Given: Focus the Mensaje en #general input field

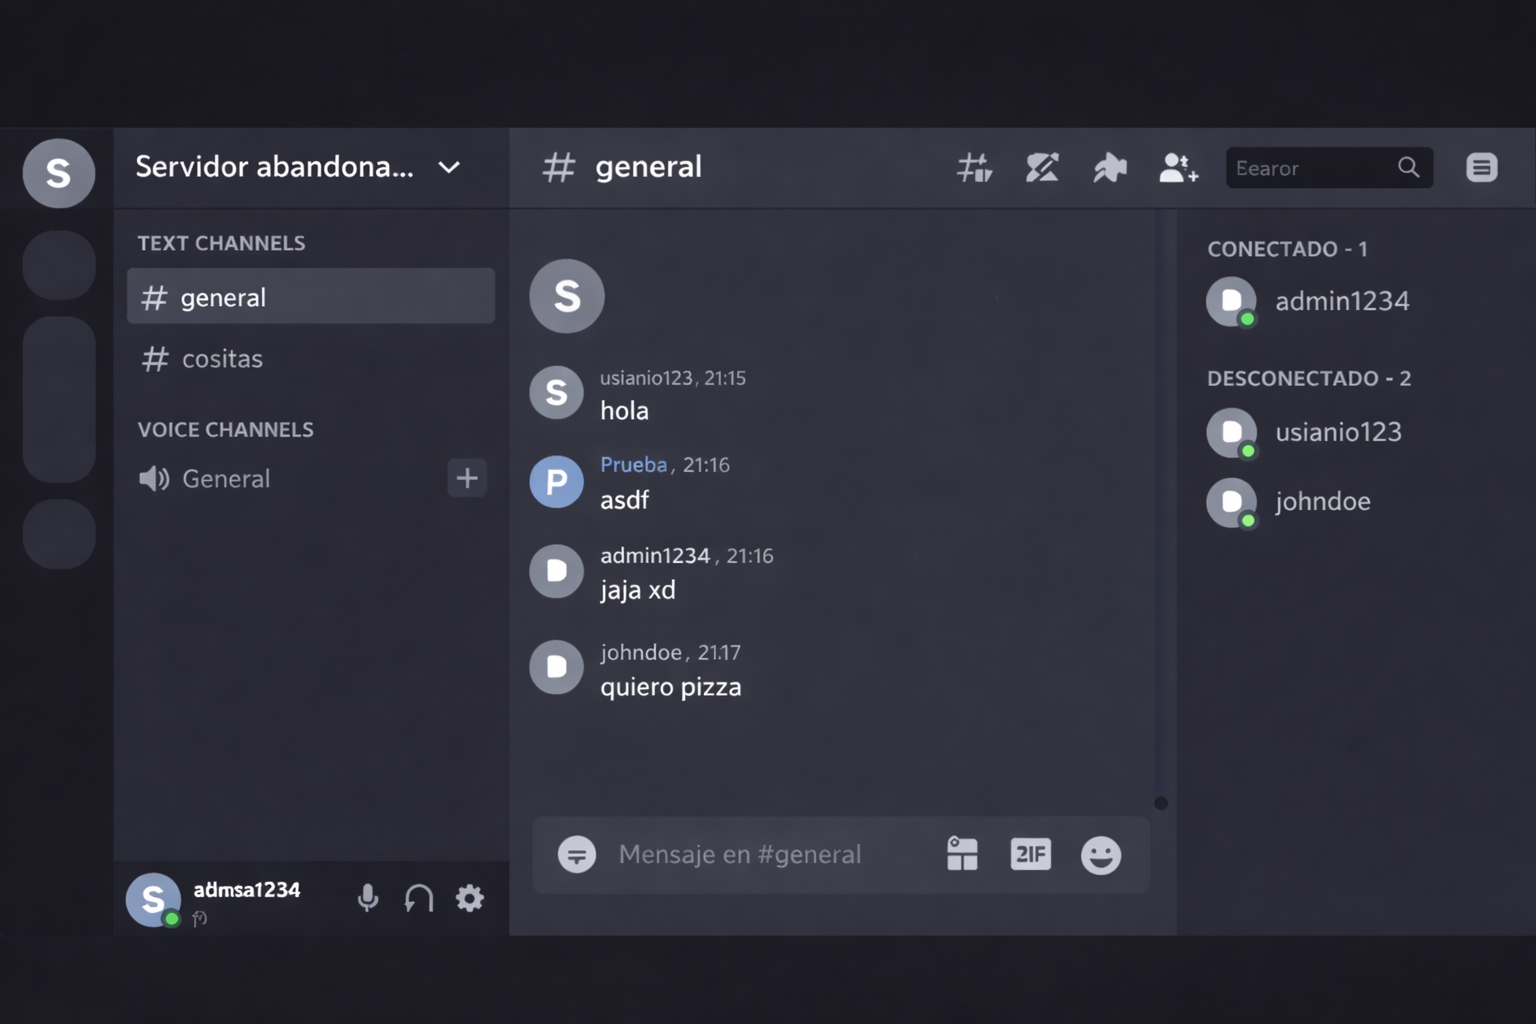Looking at the screenshot, I should pyautogui.click(x=740, y=854).
